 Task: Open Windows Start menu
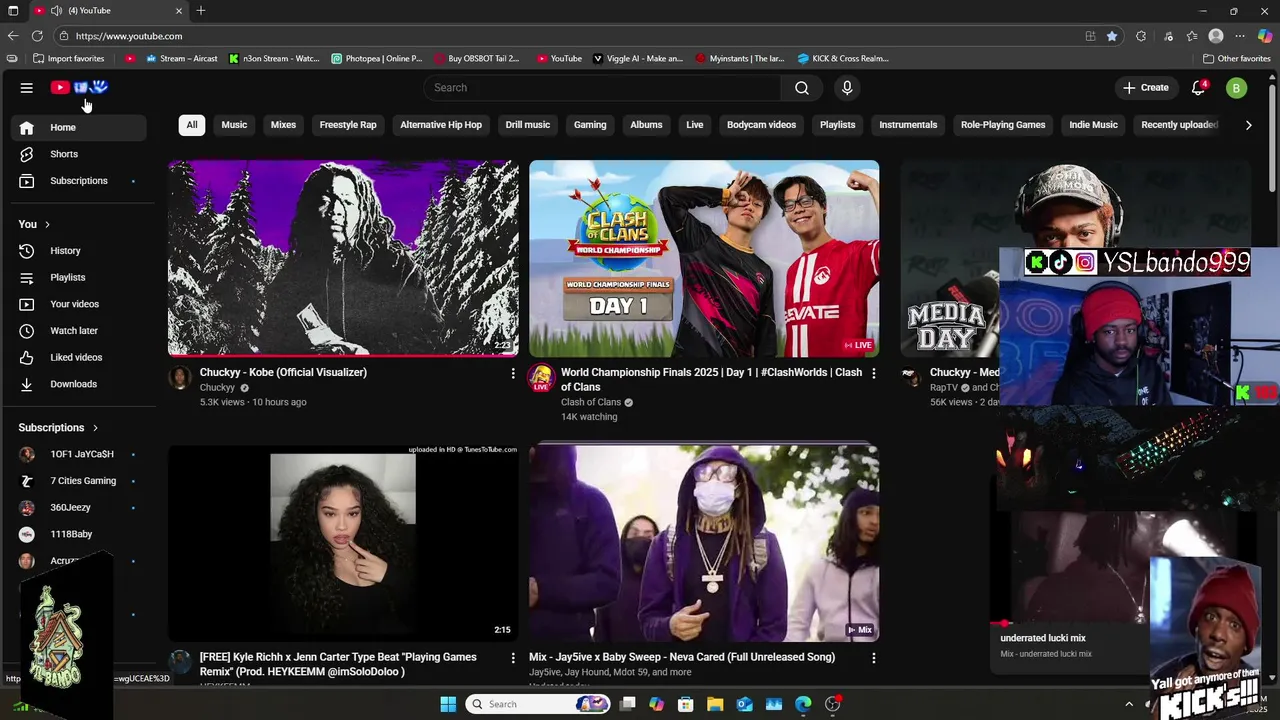coord(448,704)
